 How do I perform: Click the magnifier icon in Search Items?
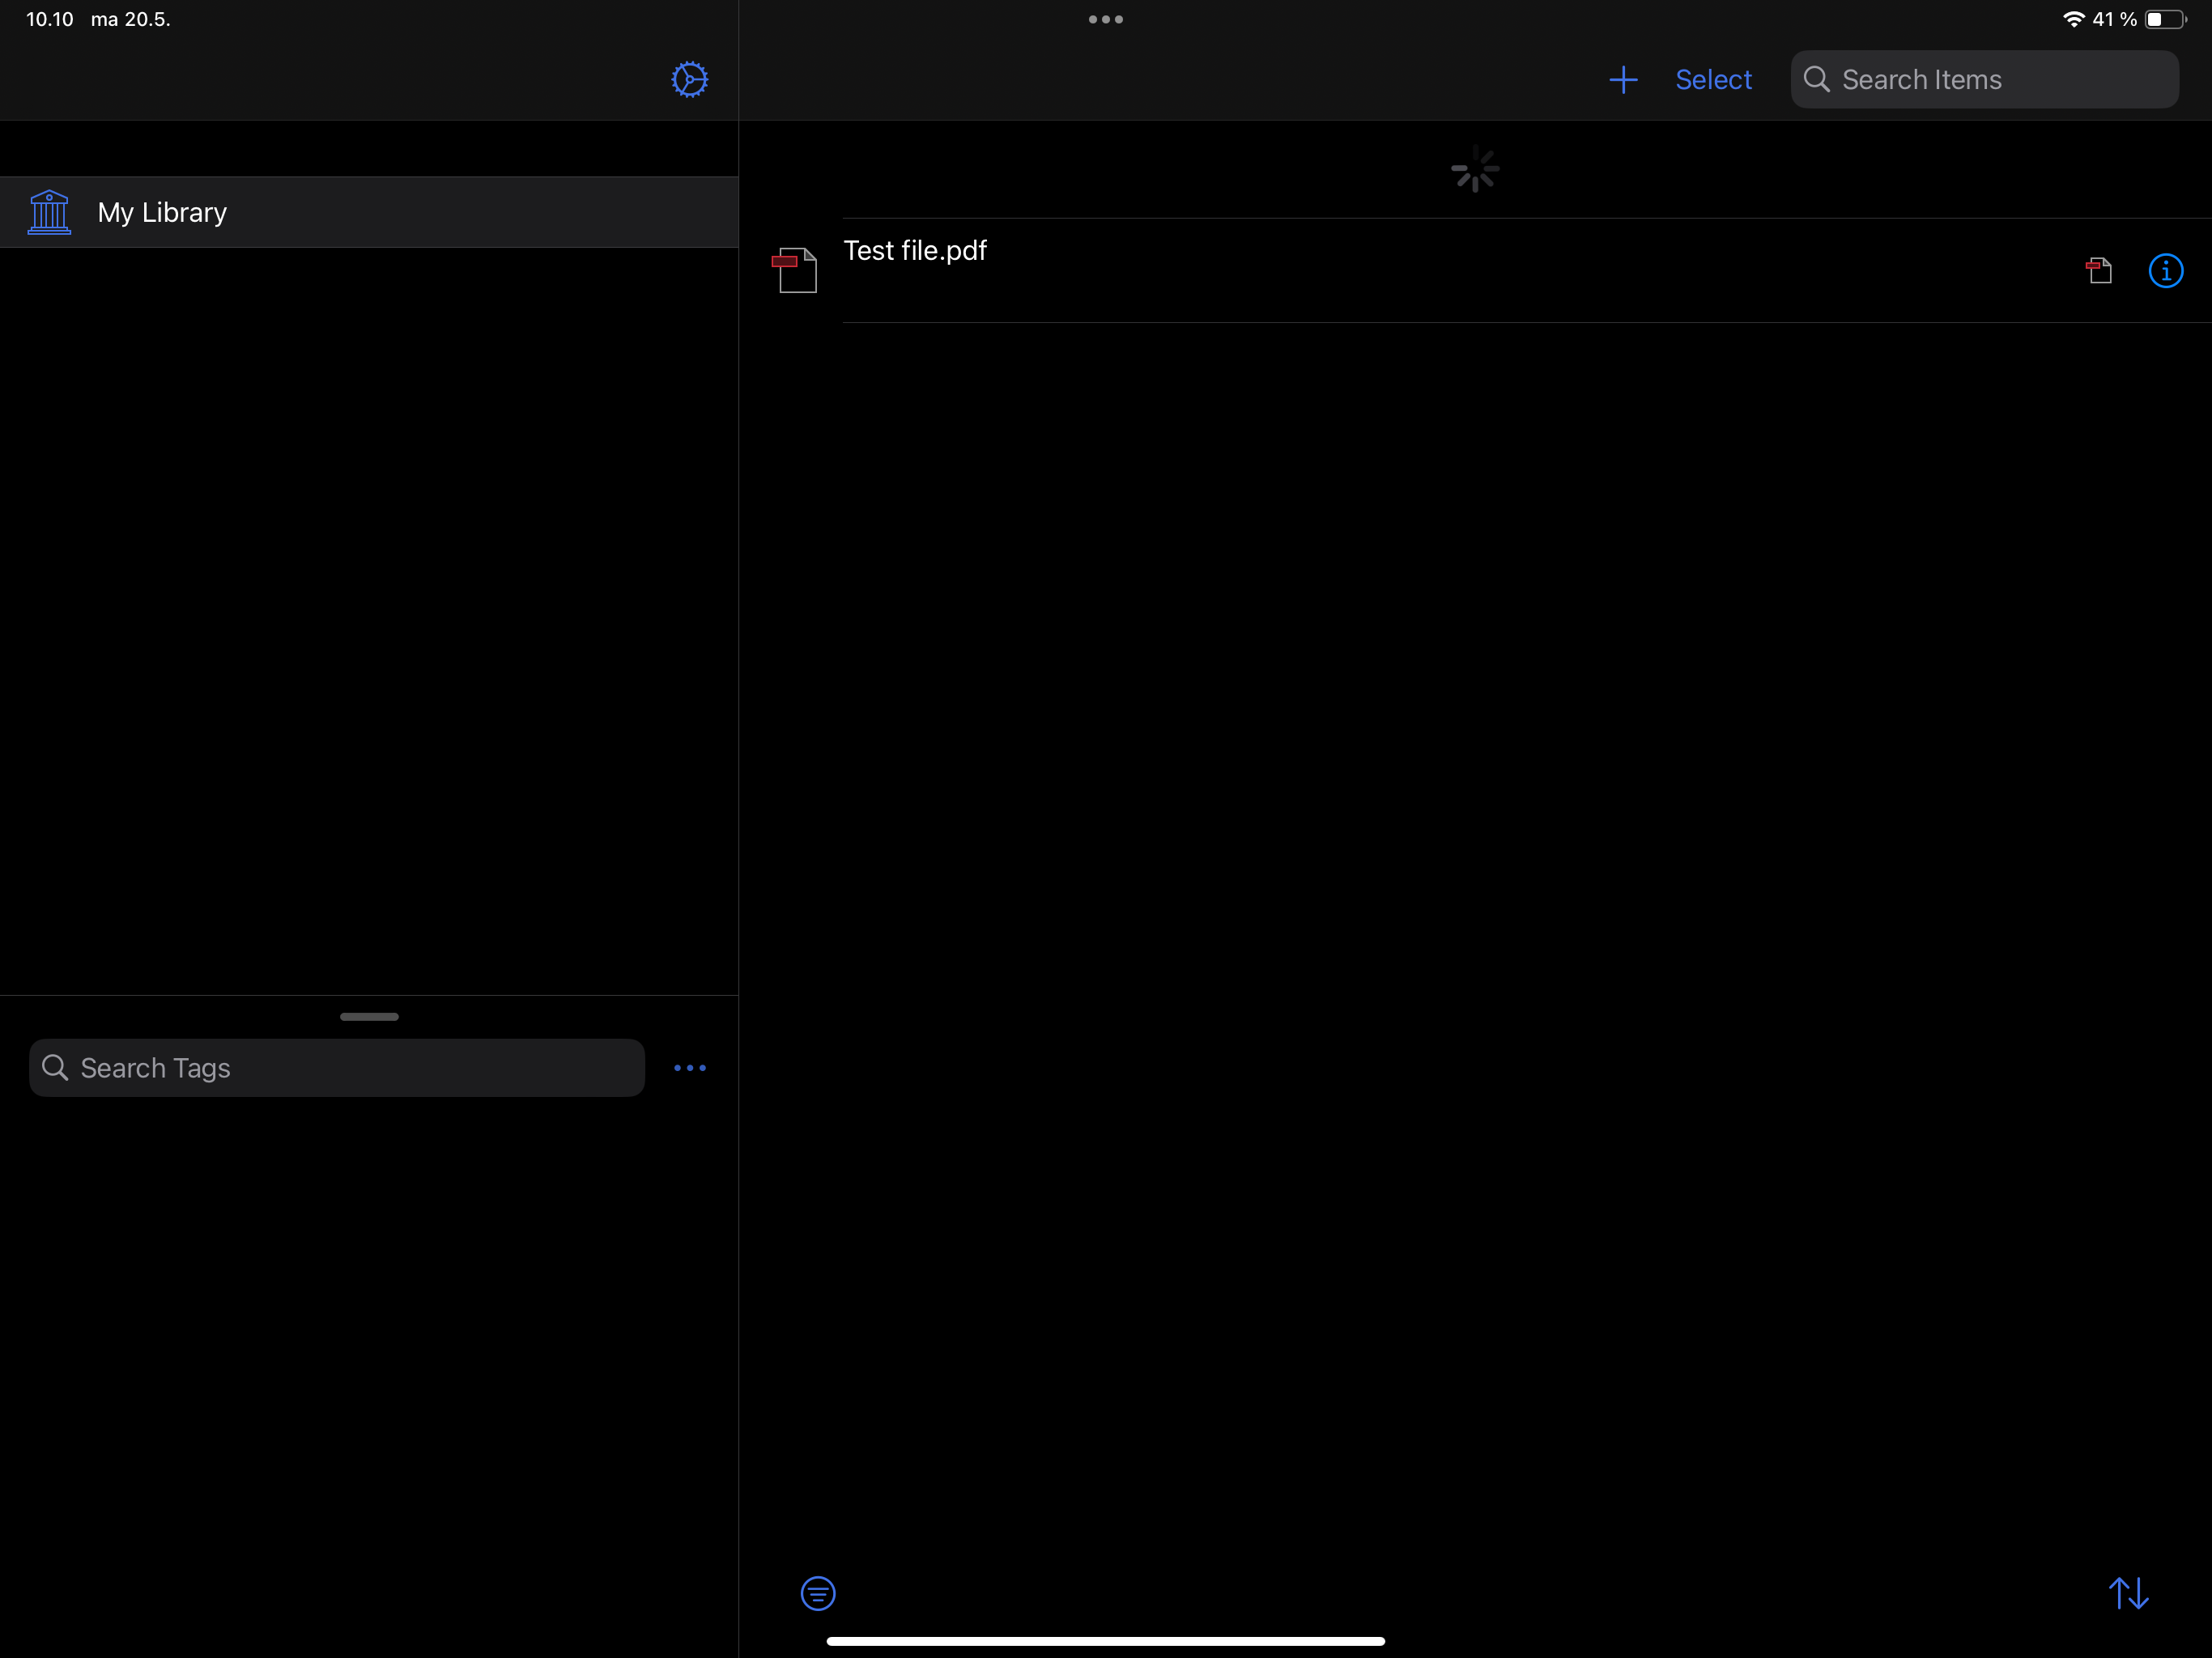pos(1816,80)
